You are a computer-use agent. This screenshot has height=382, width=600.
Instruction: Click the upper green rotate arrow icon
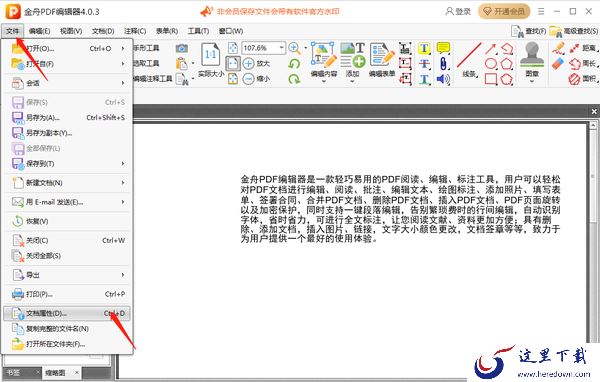[x=294, y=64]
